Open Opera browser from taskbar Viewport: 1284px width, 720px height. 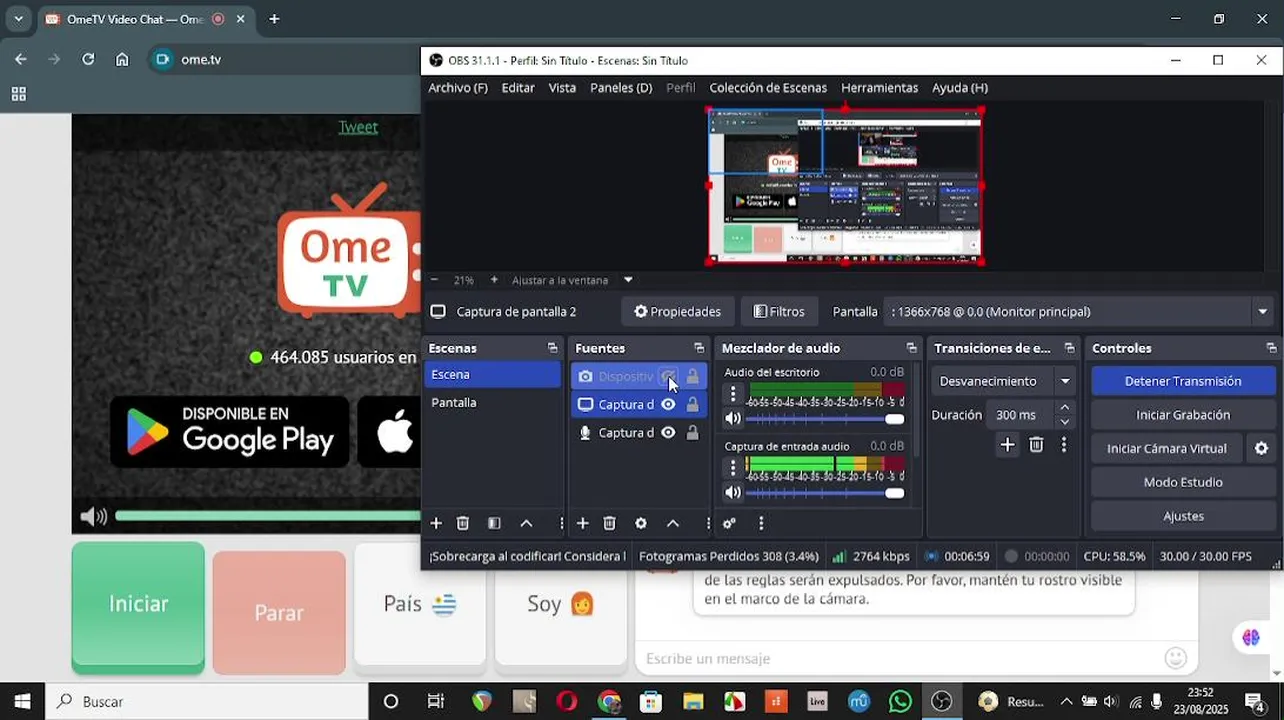(x=566, y=702)
